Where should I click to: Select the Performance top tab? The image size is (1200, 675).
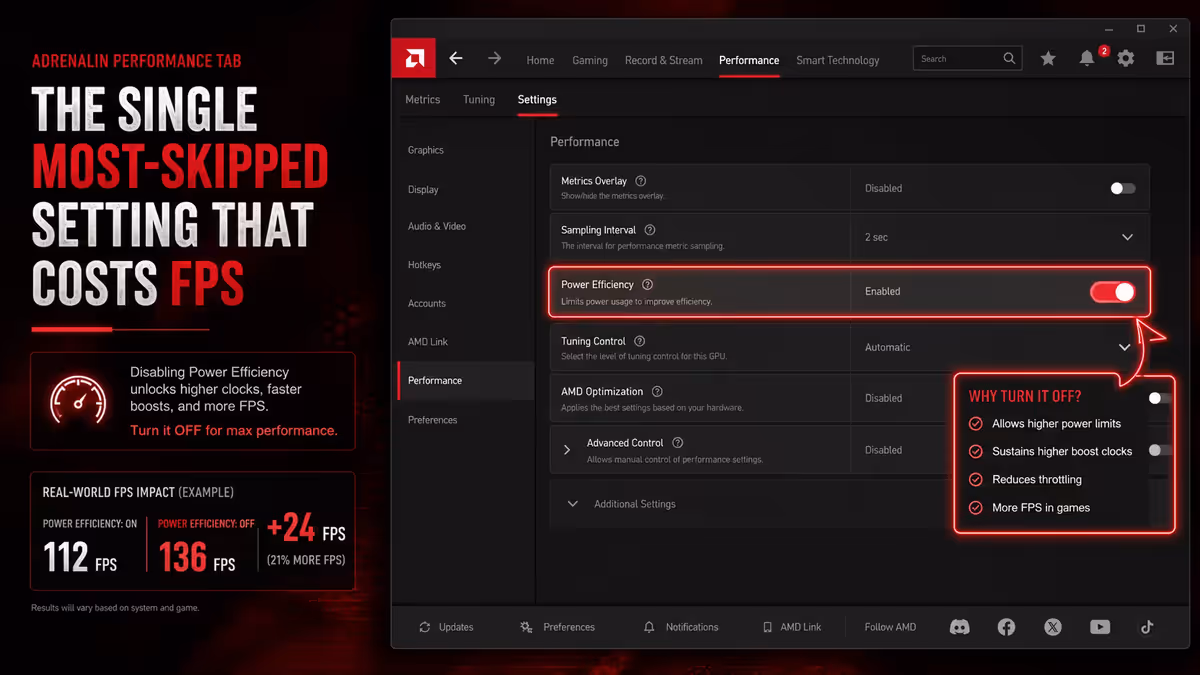[x=749, y=60]
